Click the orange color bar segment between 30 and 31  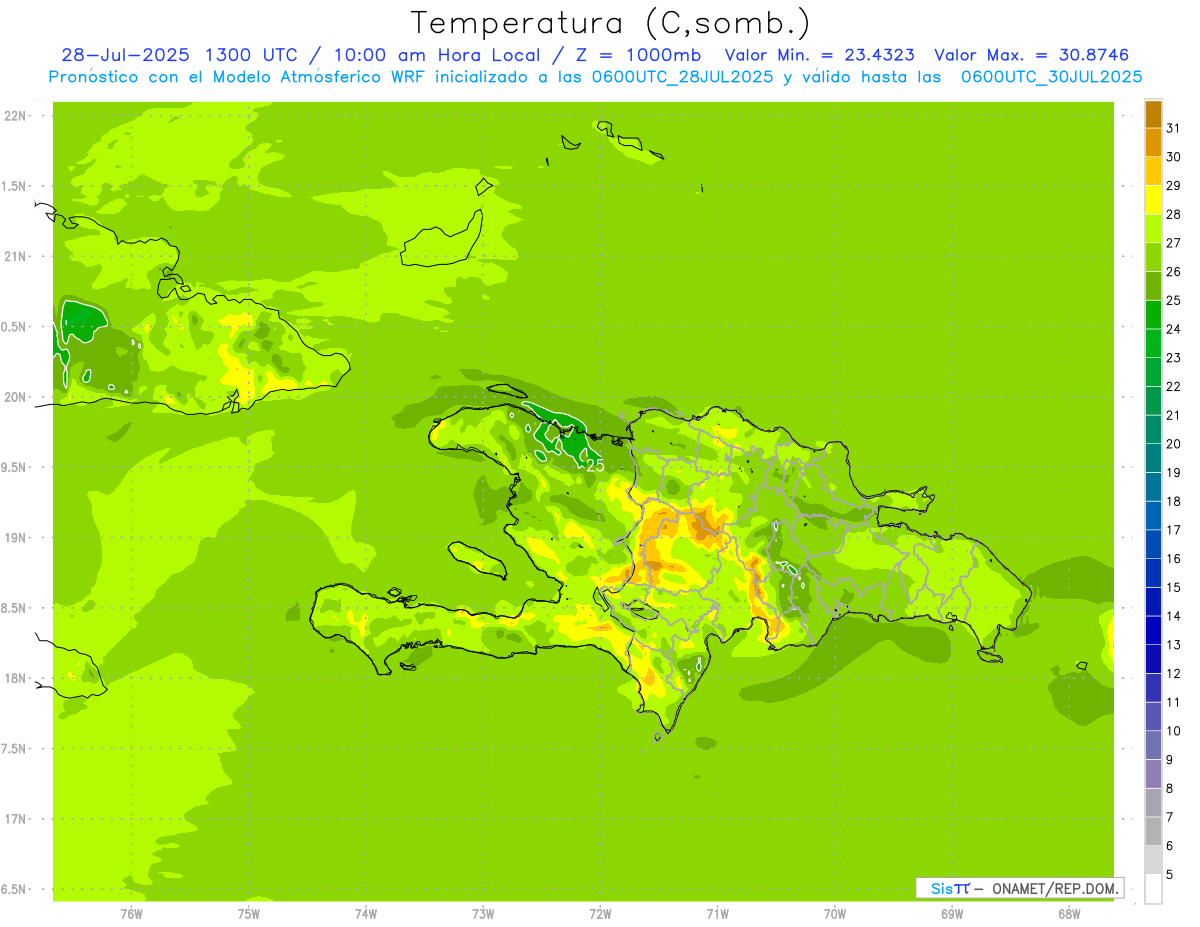(1153, 142)
